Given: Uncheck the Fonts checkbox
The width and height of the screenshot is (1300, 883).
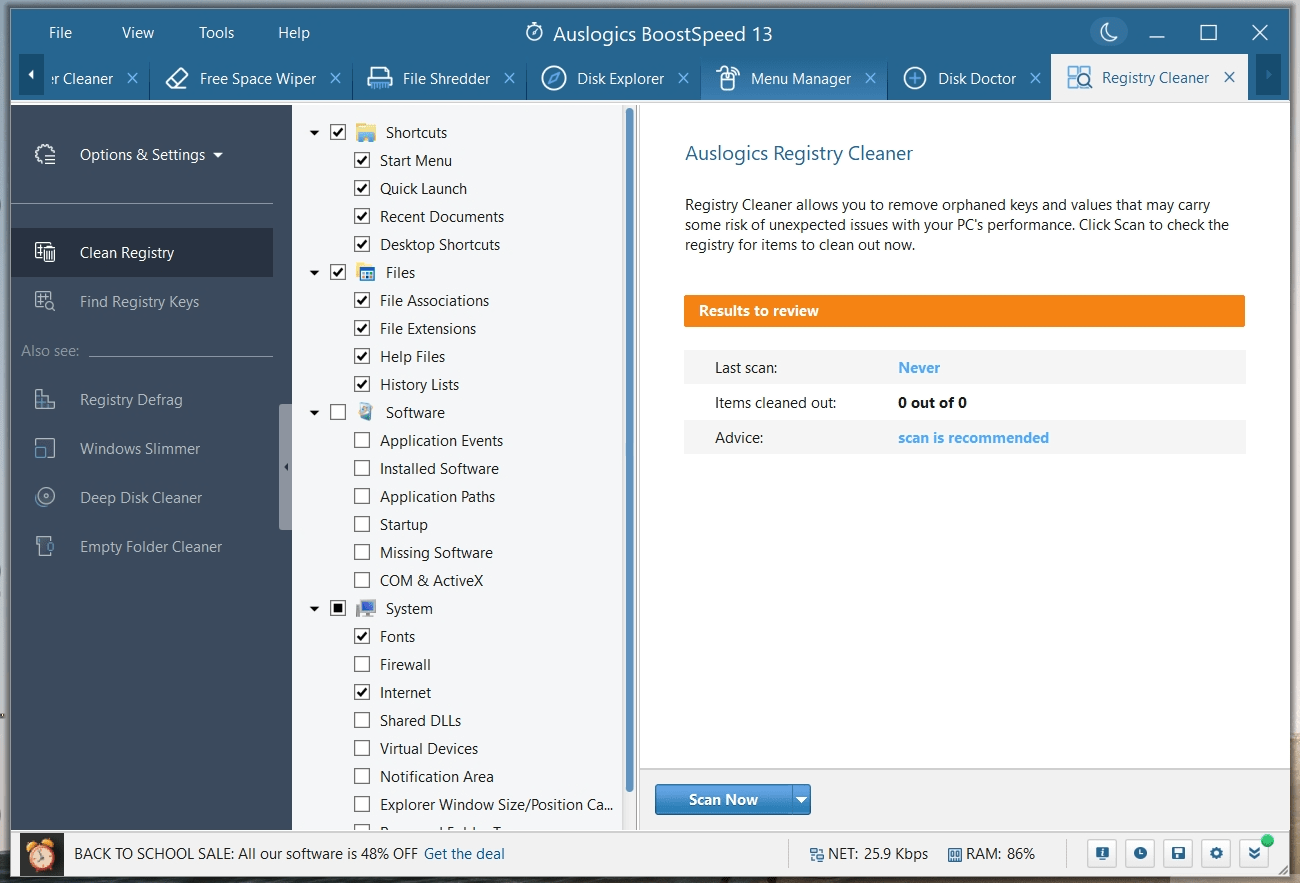Looking at the screenshot, I should (x=362, y=636).
